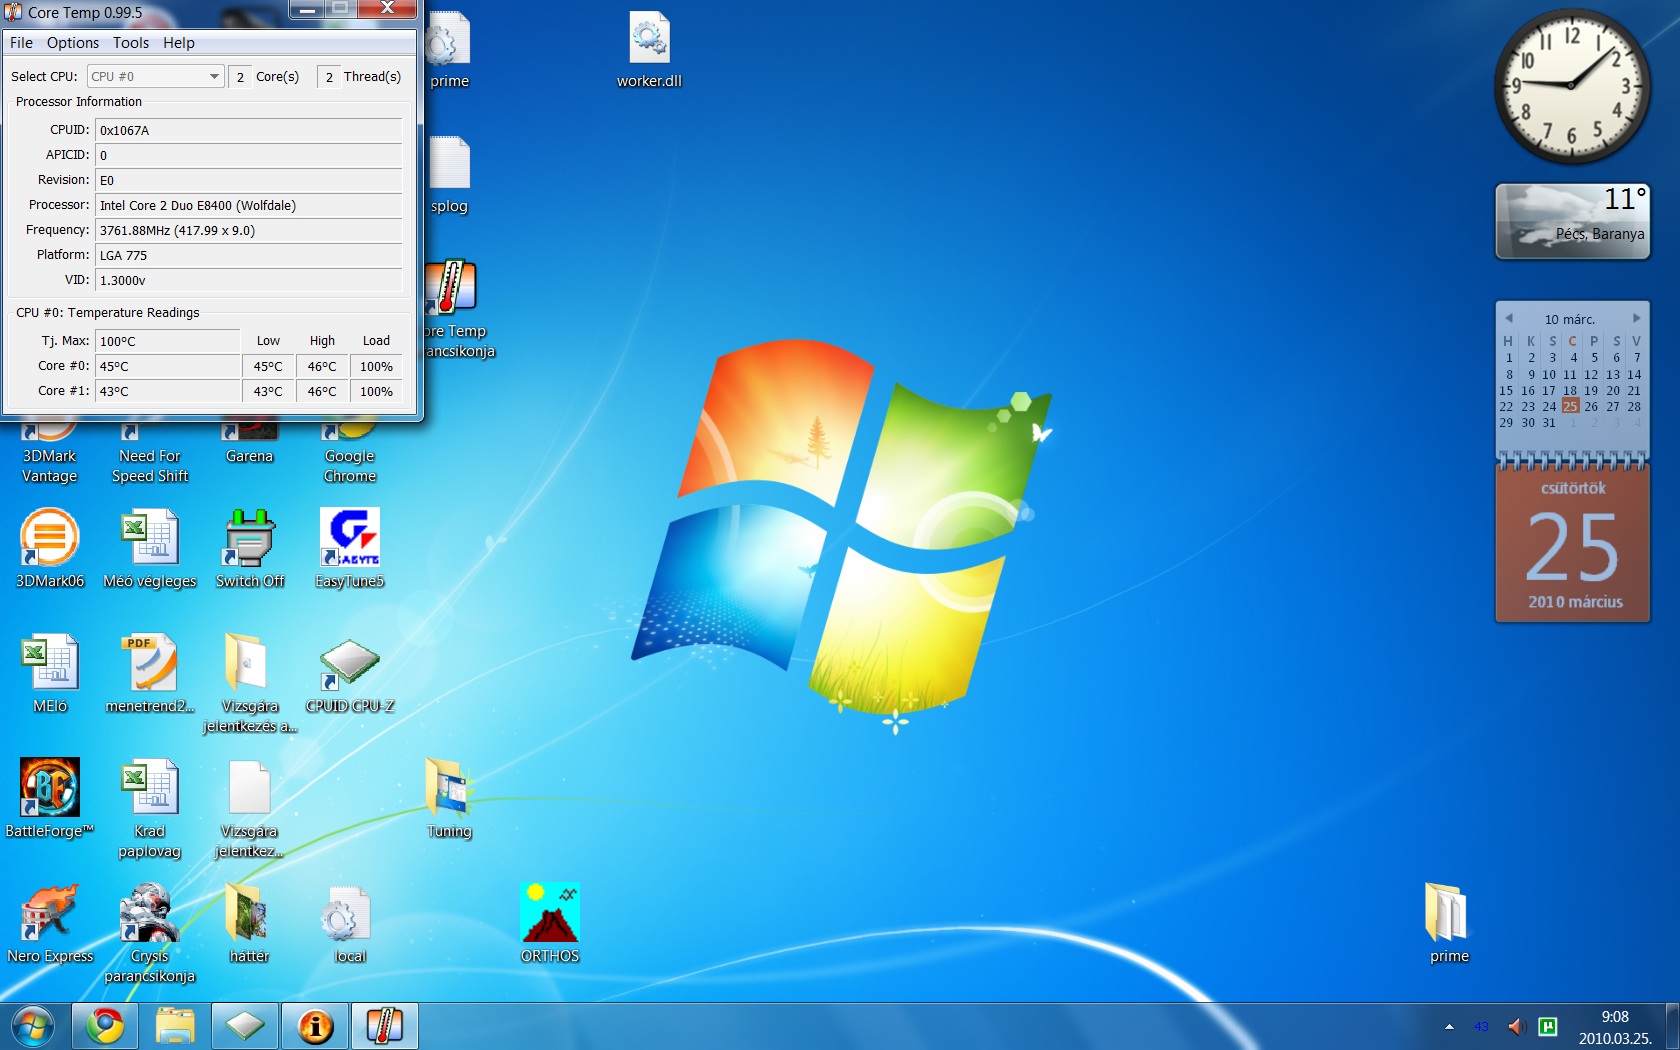Open the Tools menu in Core Temp
The image size is (1680, 1050).
[130, 43]
